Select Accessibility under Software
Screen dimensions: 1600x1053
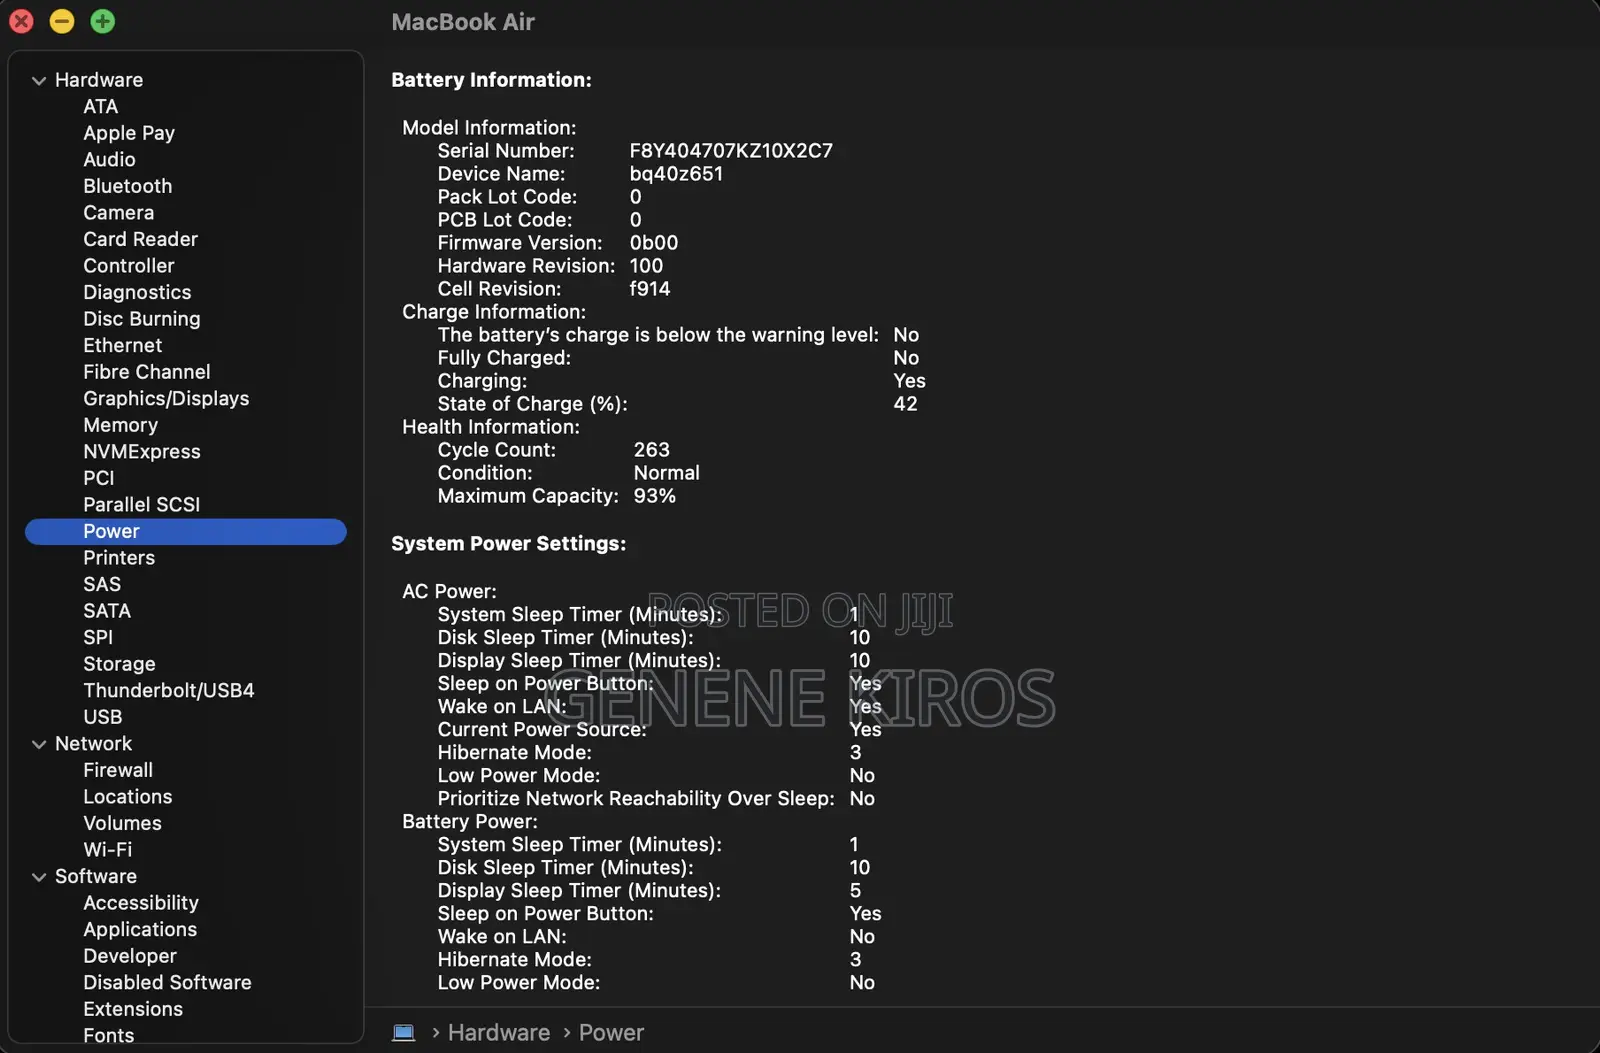(x=141, y=903)
